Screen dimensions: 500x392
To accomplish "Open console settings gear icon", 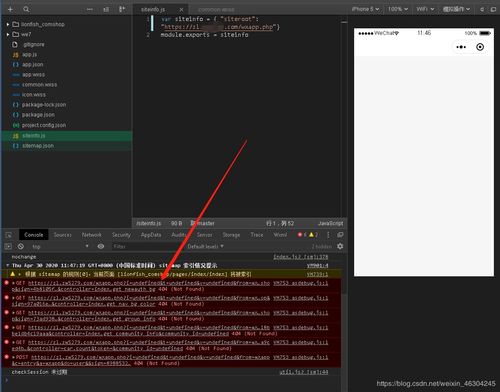I will point(340,246).
